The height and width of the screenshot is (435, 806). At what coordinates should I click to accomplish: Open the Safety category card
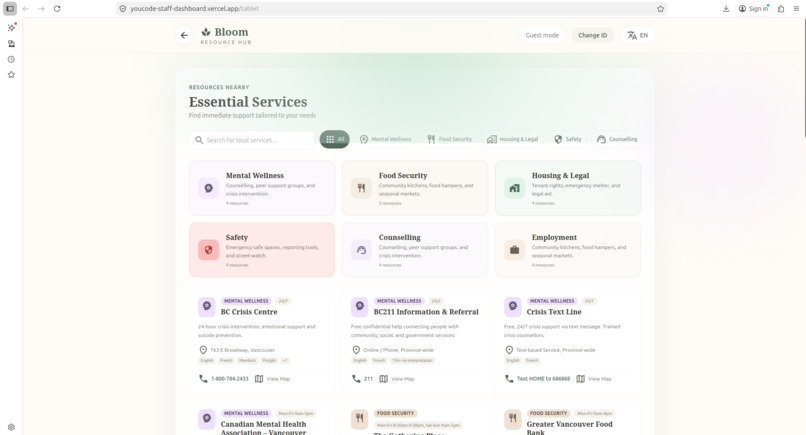(262, 250)
